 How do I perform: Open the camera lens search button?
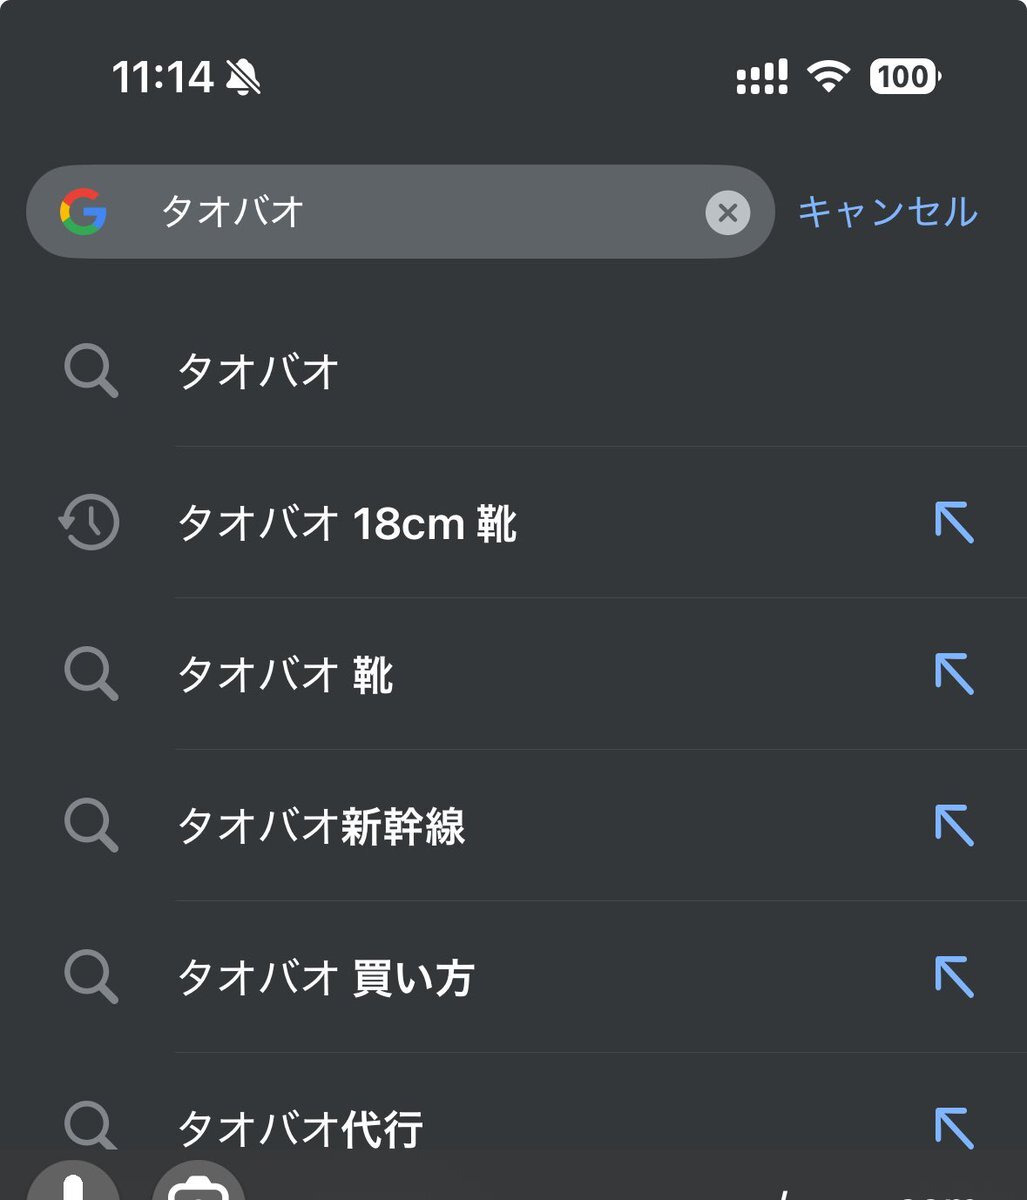coord(198,1182)
